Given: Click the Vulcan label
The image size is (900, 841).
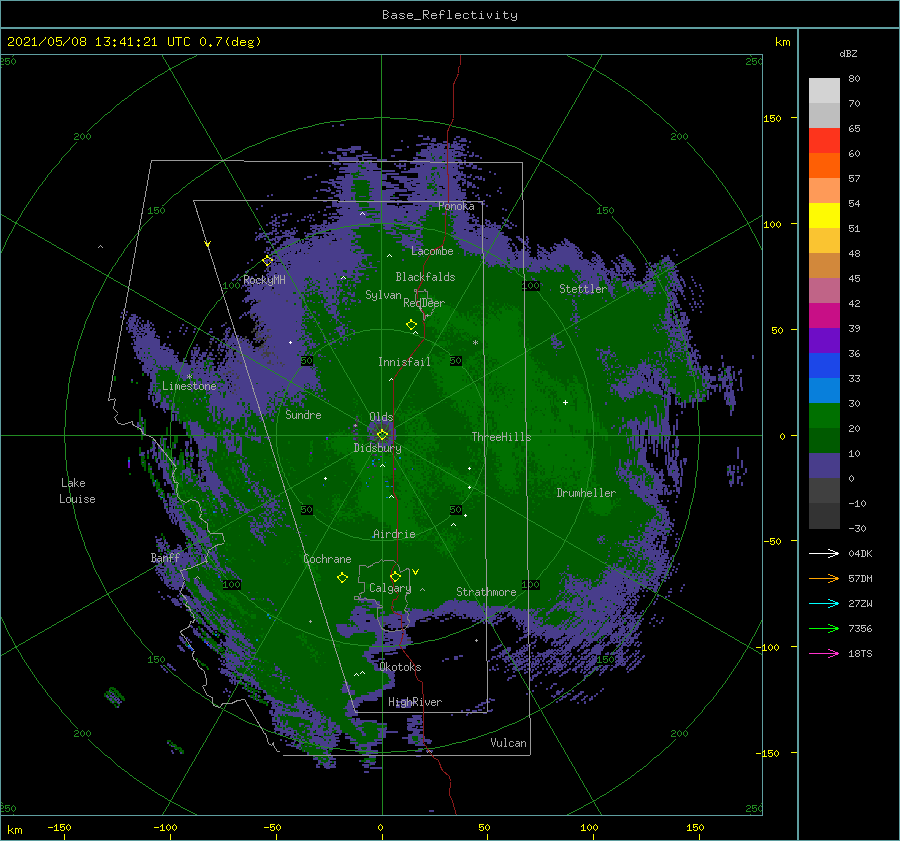Looking at the screenshot, I should [x=509, y=743].
